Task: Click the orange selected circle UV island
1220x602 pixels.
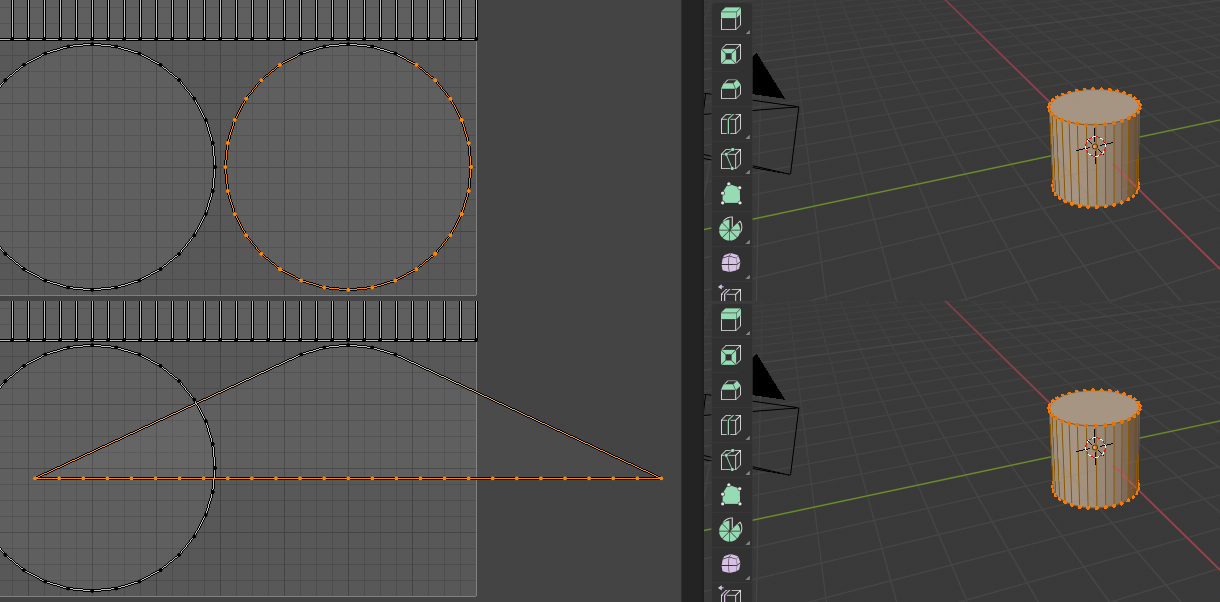Action: (x=348, y=167)
